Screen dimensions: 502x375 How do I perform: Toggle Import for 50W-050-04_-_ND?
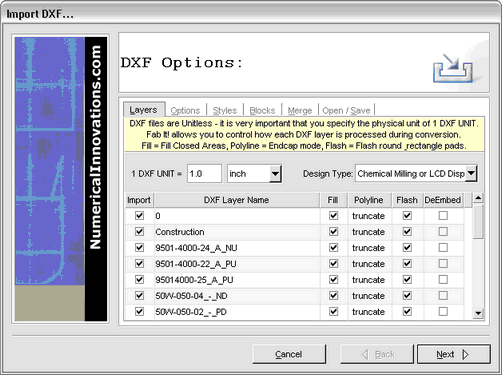coord(139,296)
